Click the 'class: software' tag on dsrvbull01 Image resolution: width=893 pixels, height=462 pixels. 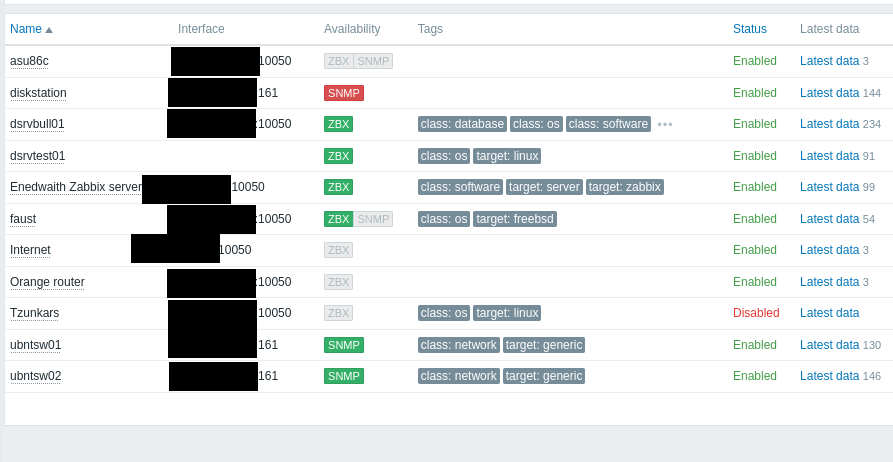point(608,124)
